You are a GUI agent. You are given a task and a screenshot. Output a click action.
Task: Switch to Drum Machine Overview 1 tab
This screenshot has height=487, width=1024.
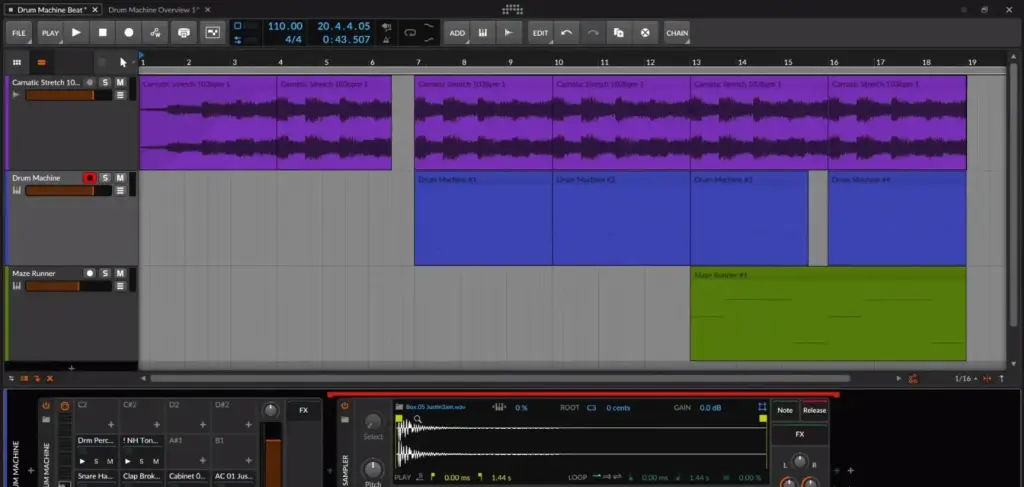point(153,9)
